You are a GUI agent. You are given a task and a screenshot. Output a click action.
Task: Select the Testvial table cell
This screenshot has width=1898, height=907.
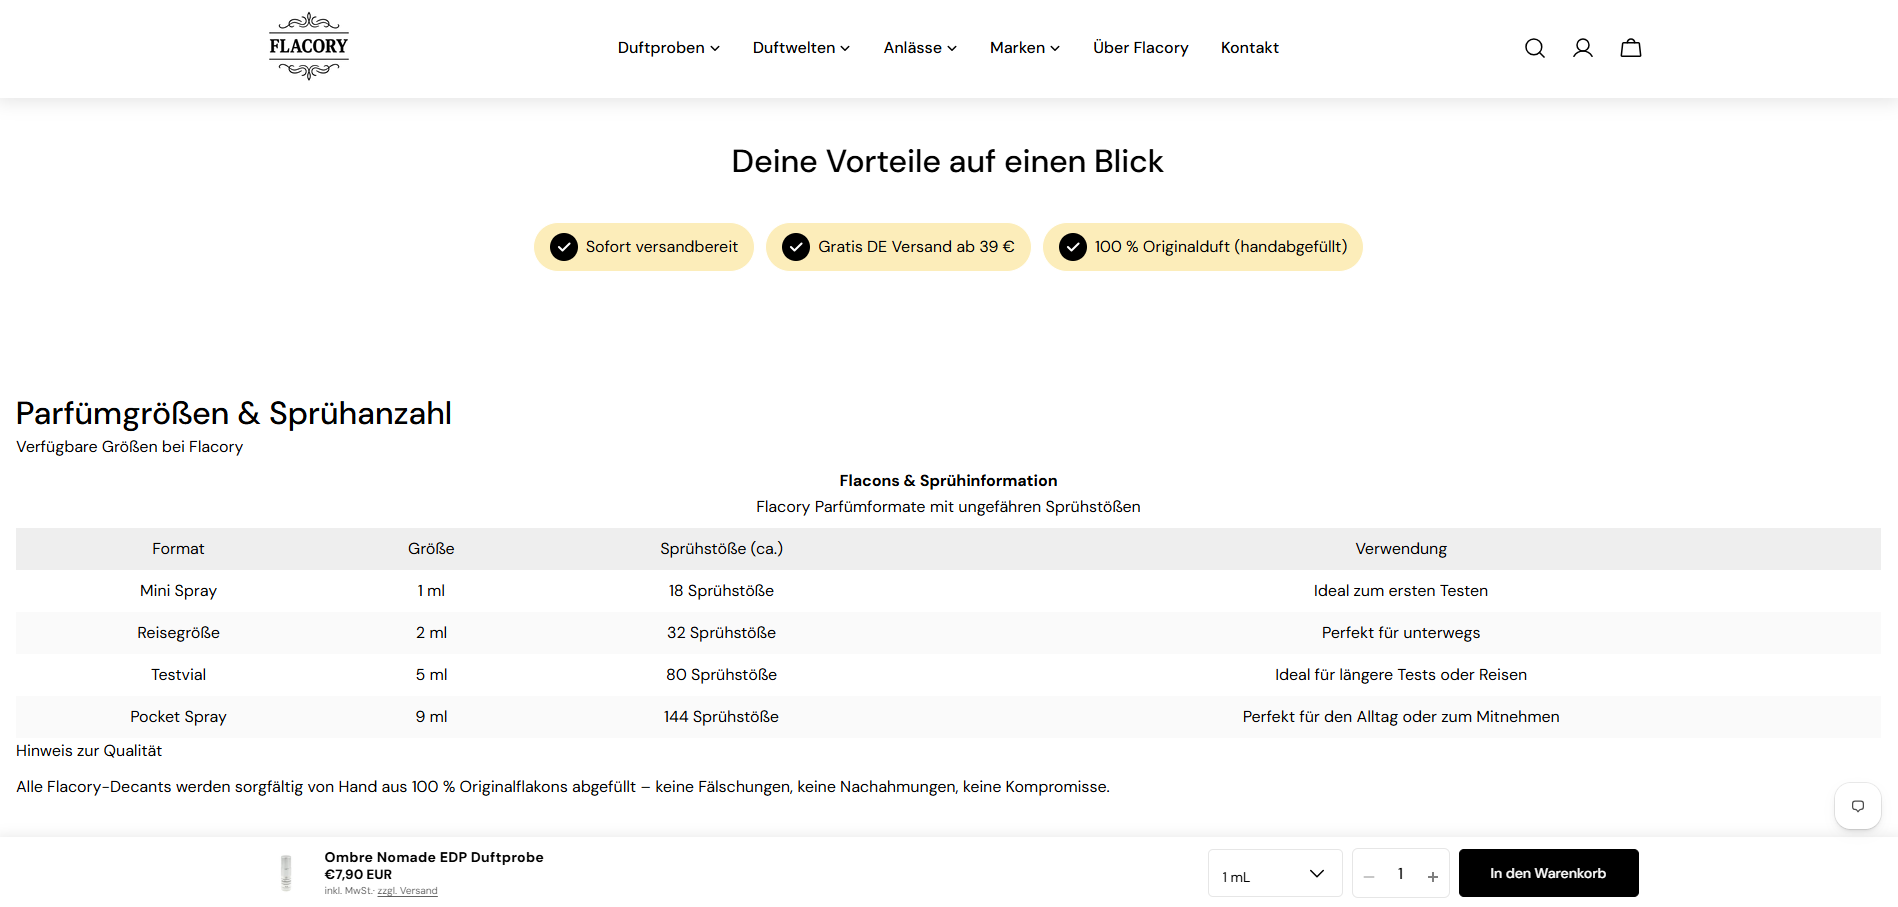pos(178,675)
